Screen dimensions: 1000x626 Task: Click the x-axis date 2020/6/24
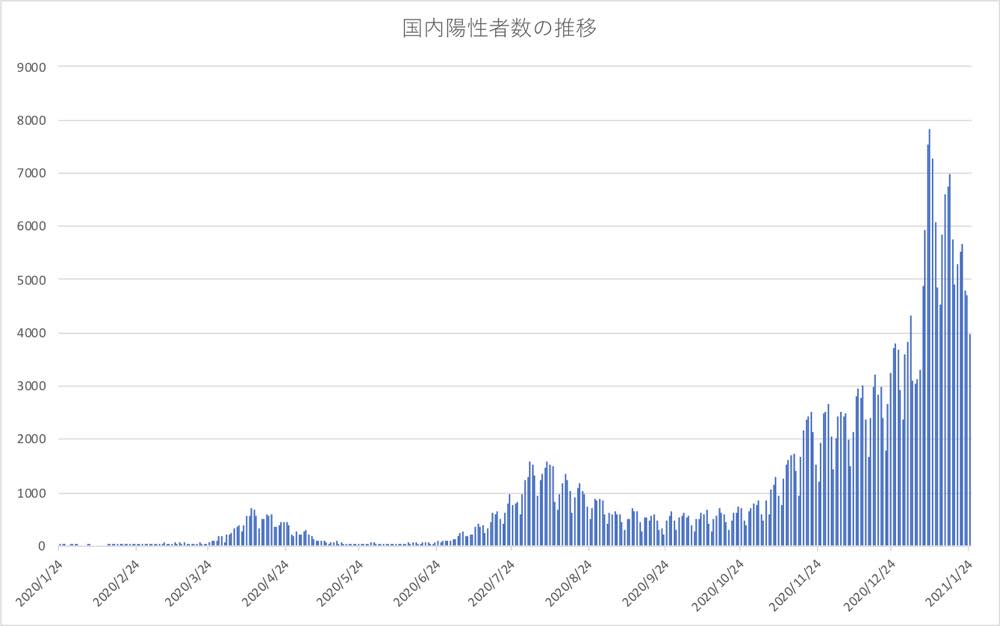tap(417, 583)
